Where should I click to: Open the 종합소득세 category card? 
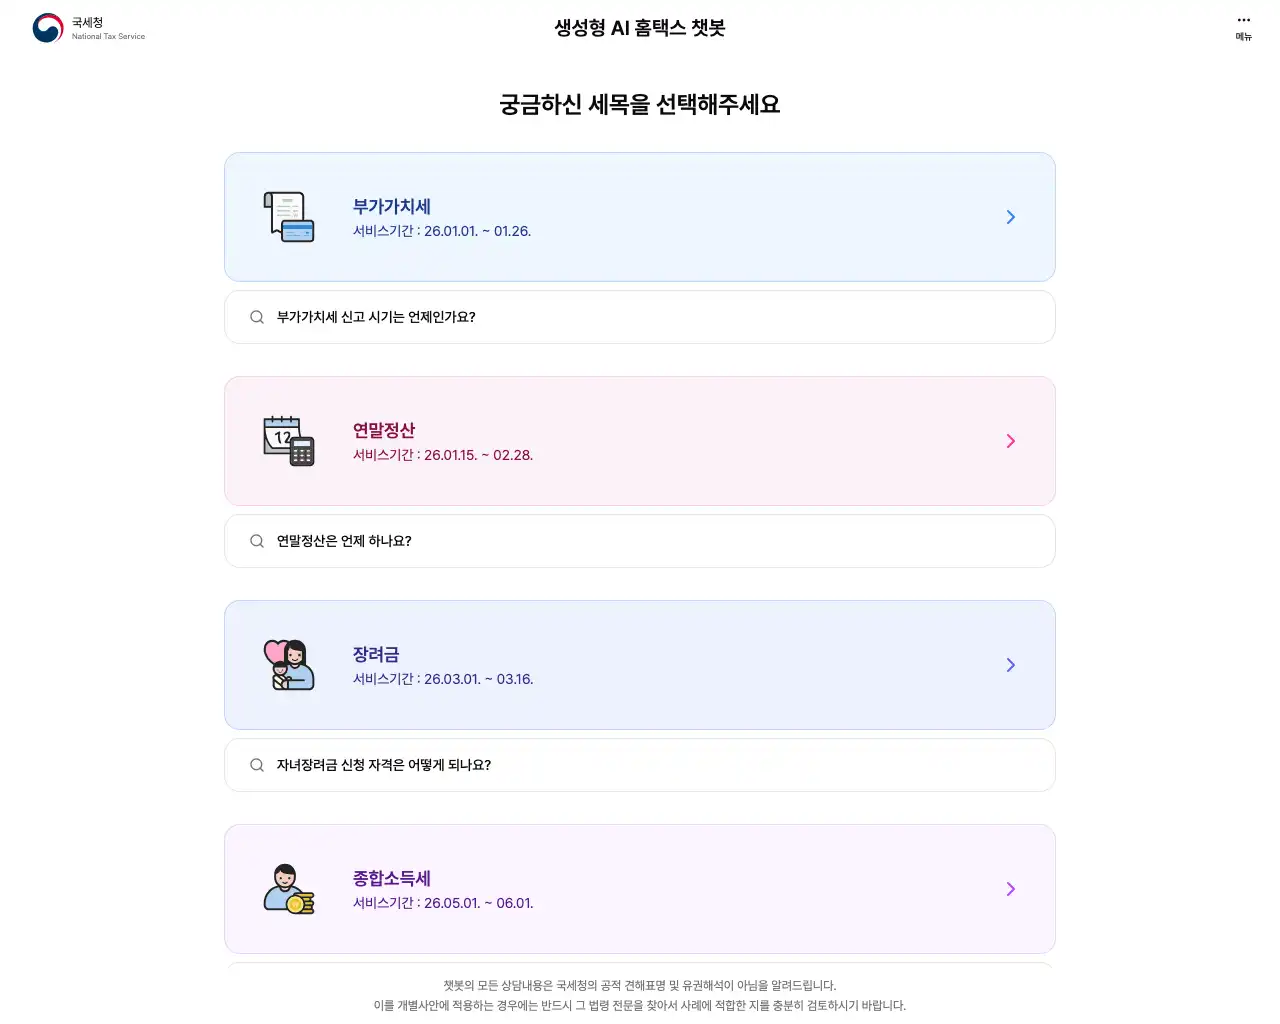640,888
